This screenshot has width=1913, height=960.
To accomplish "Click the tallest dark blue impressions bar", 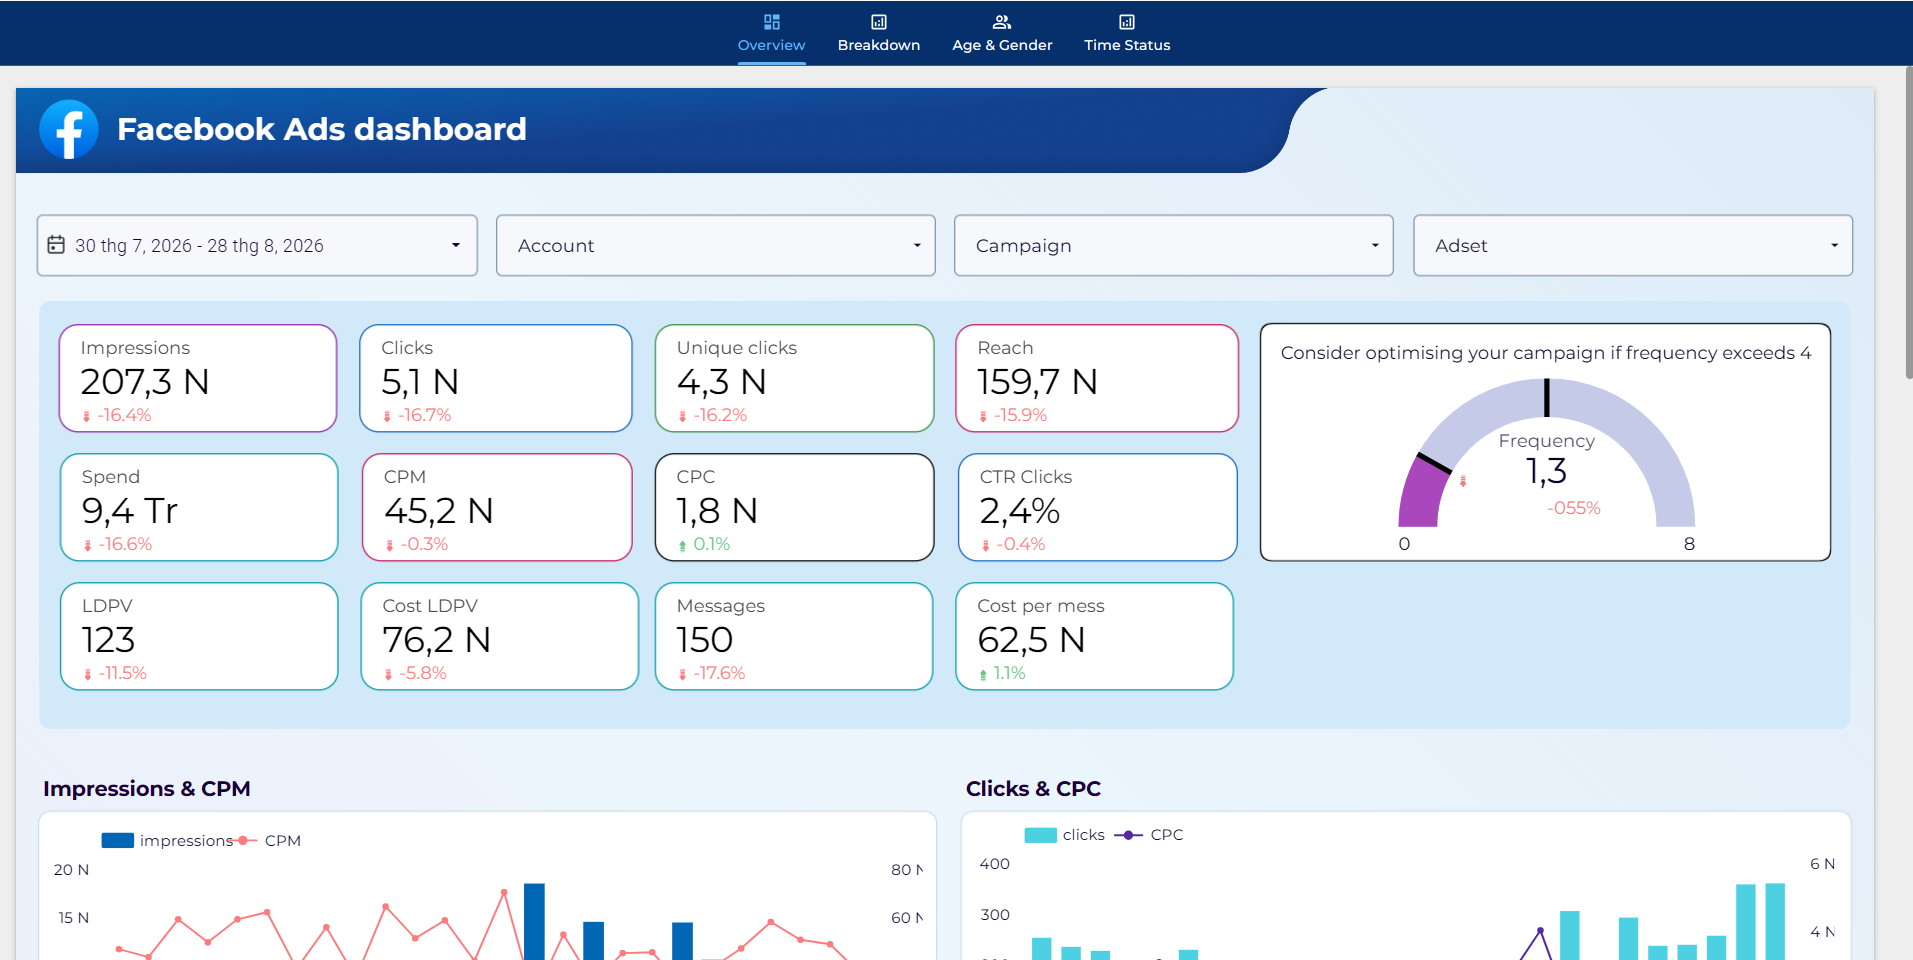I will tap(534, 921).
